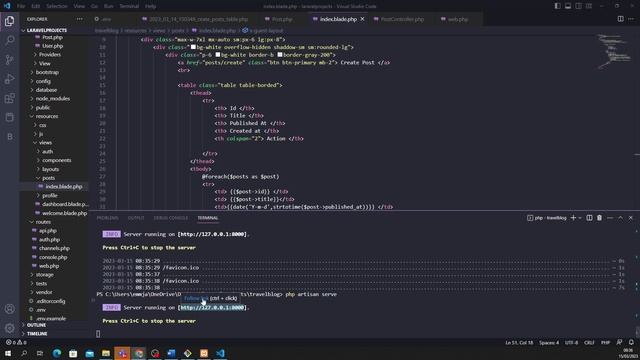
Task: Open the Source Control view
Action: [x=9, y=60]
